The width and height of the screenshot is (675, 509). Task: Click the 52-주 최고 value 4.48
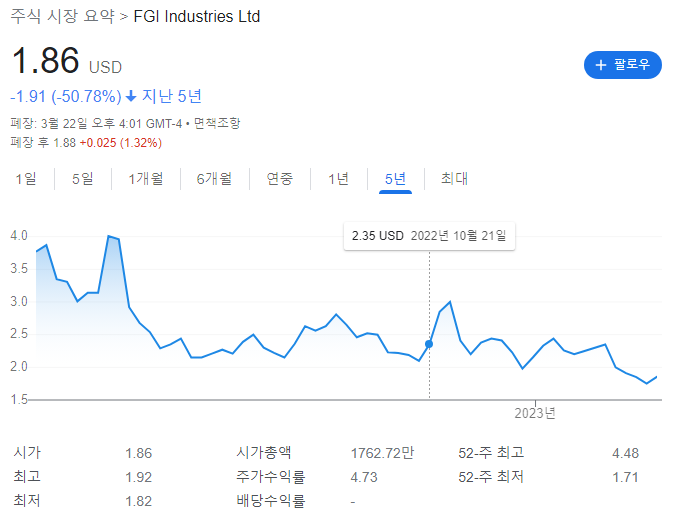tap(625, 453)
